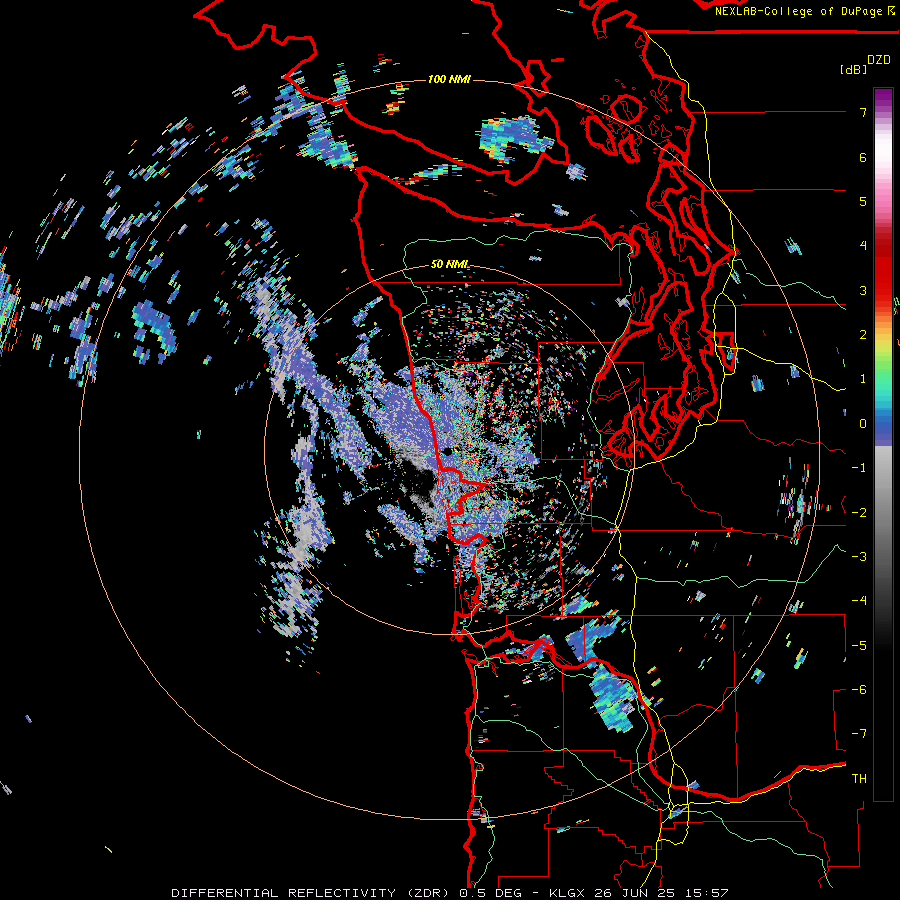Click the vertical ZDR color bar

pyautogui.click(x=883, y=445)
